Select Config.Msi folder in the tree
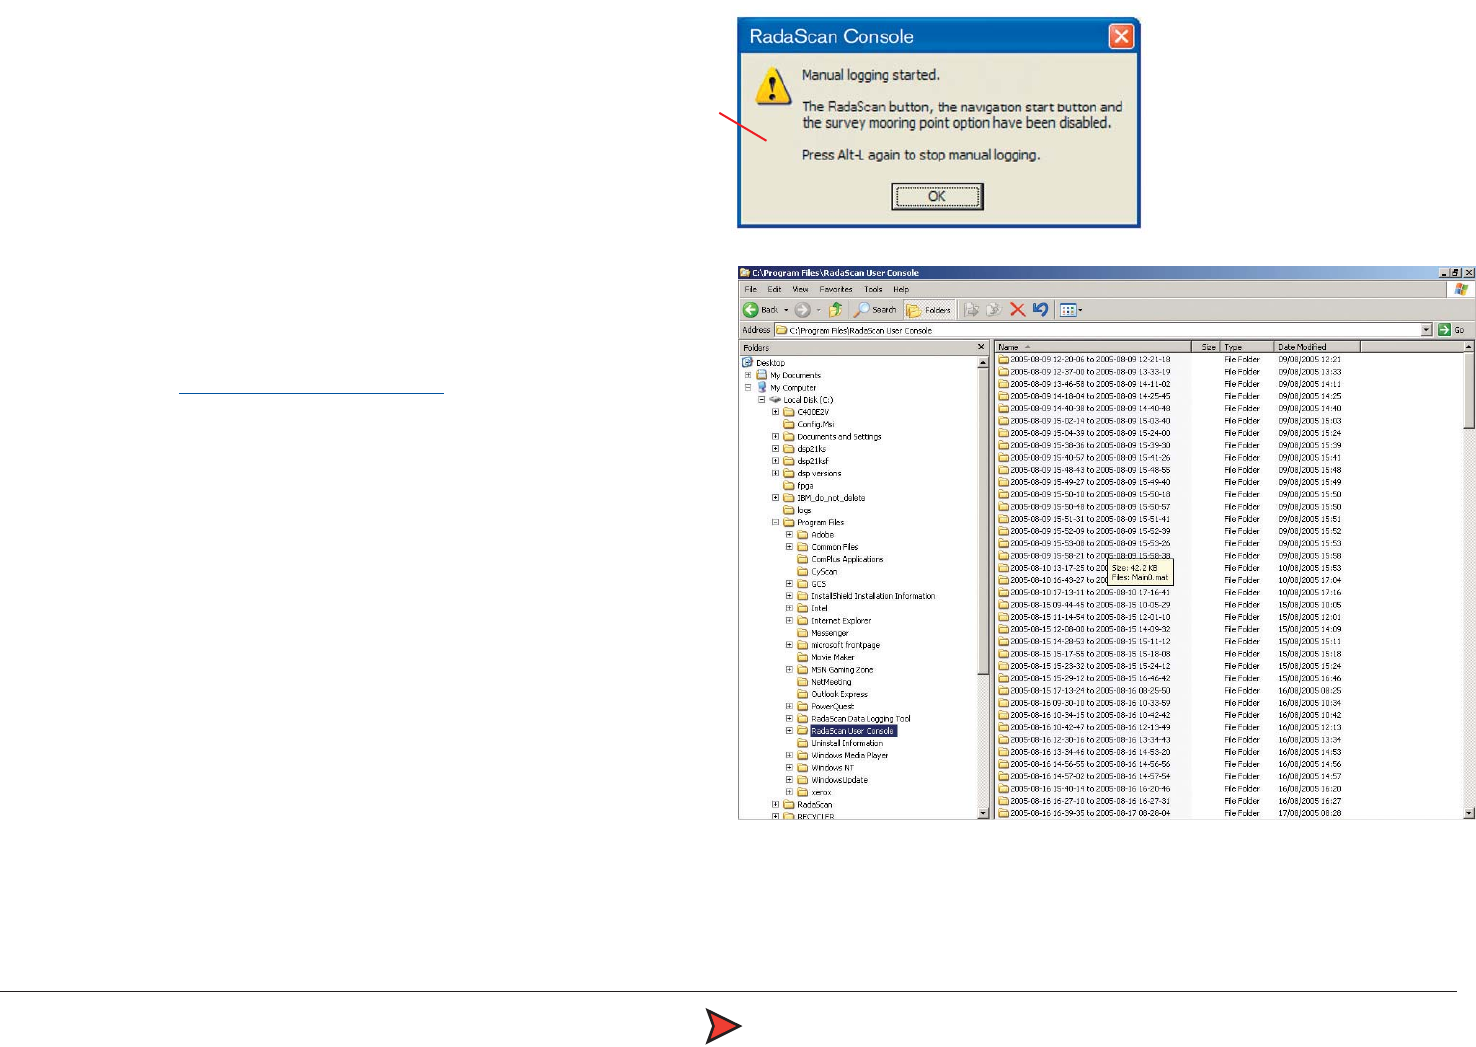This screenshot has height=1047, width=1476. pos(815,424)
